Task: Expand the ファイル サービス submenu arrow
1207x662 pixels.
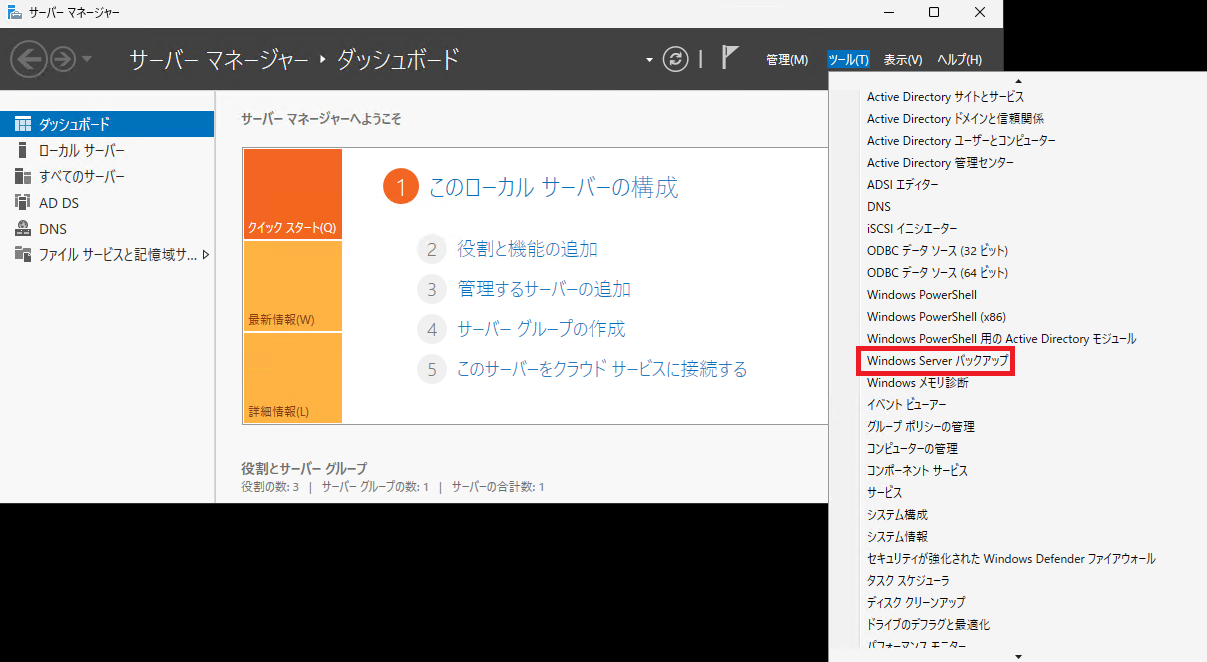Action: click(x=206, y=254)
